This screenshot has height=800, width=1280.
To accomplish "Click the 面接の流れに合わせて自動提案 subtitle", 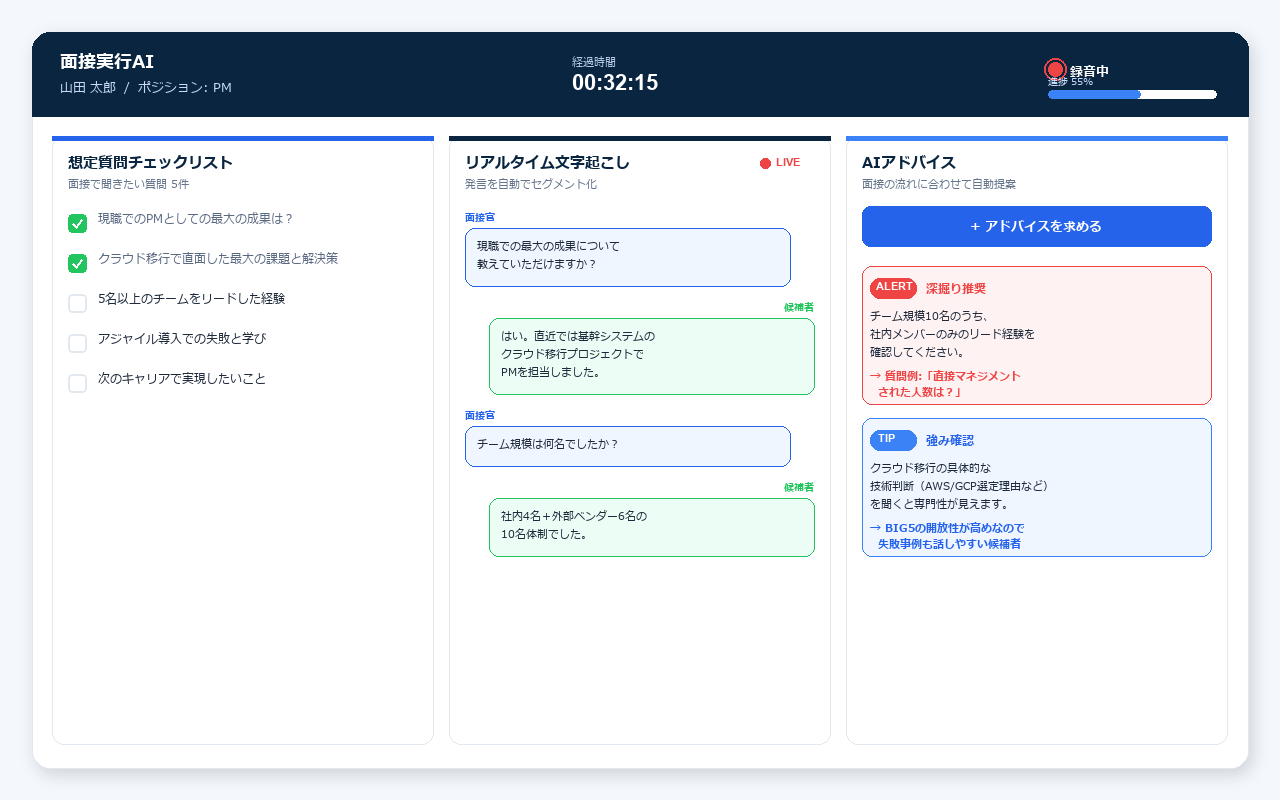I will pos(939,185).
